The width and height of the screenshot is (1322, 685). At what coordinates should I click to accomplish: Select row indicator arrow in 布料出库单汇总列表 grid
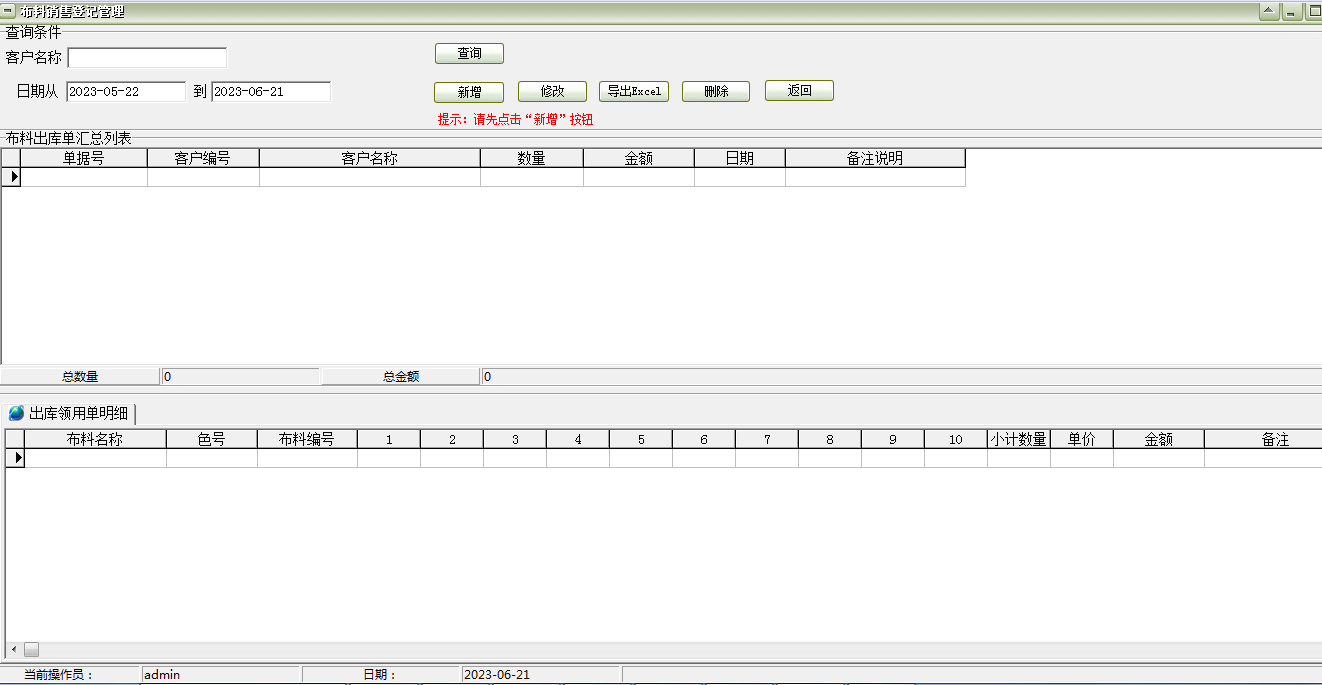(11, 177)
